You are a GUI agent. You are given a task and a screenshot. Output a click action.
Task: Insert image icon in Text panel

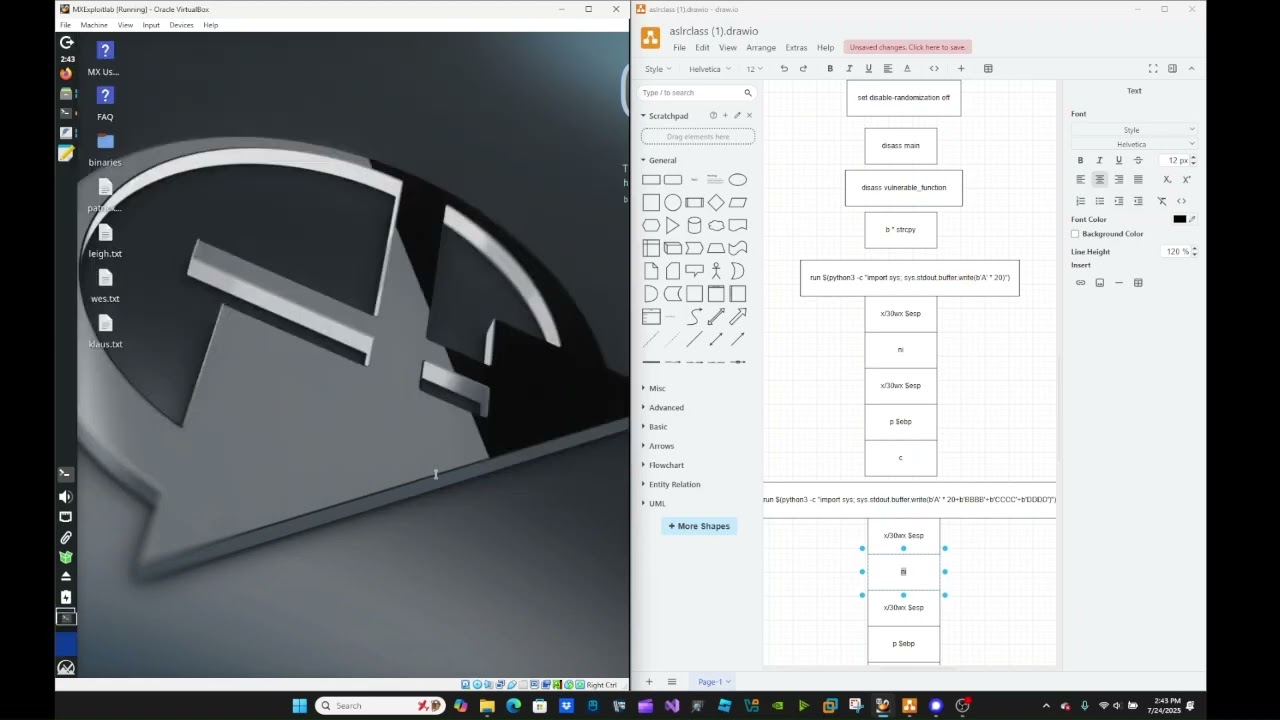(x=1099, y=283)
